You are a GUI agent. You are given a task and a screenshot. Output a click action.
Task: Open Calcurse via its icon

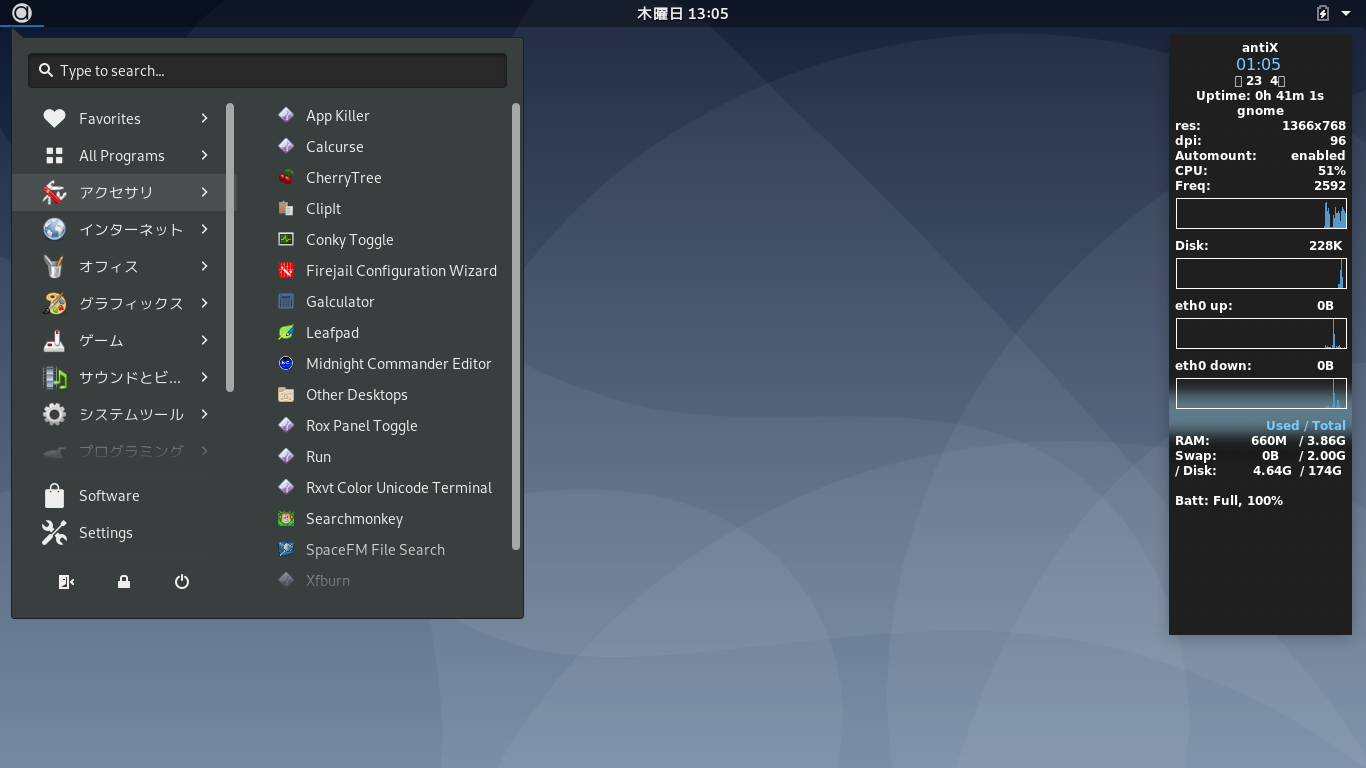[286, 146]
